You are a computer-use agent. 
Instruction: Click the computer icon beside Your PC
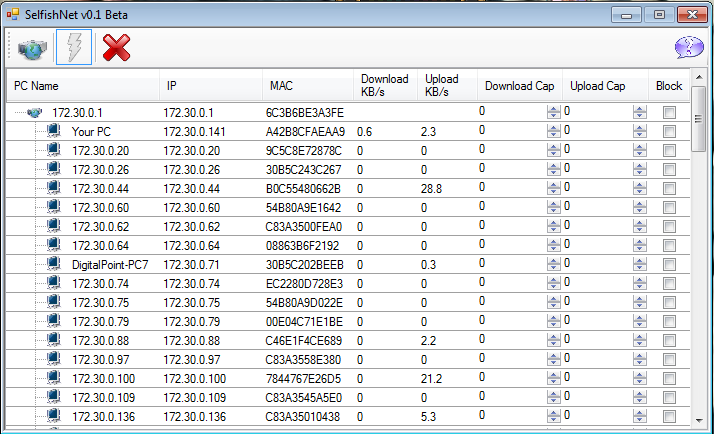[54, 131]
